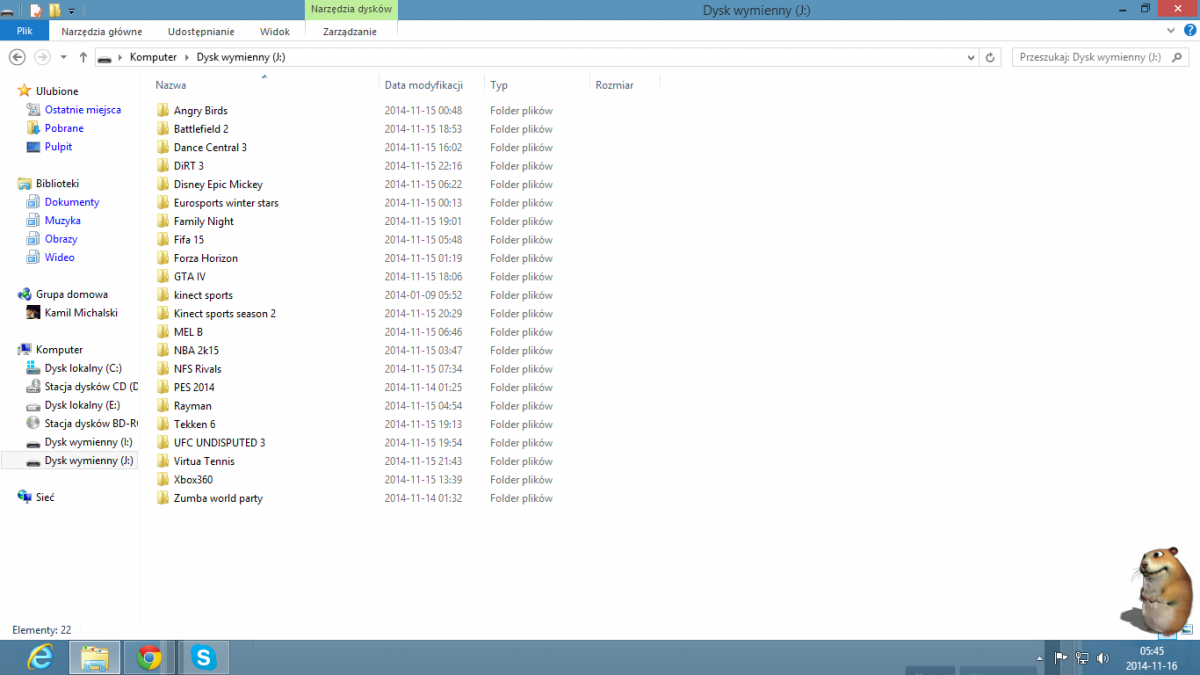
Task: Select the GTA IV folder icon
Action: 163,277
